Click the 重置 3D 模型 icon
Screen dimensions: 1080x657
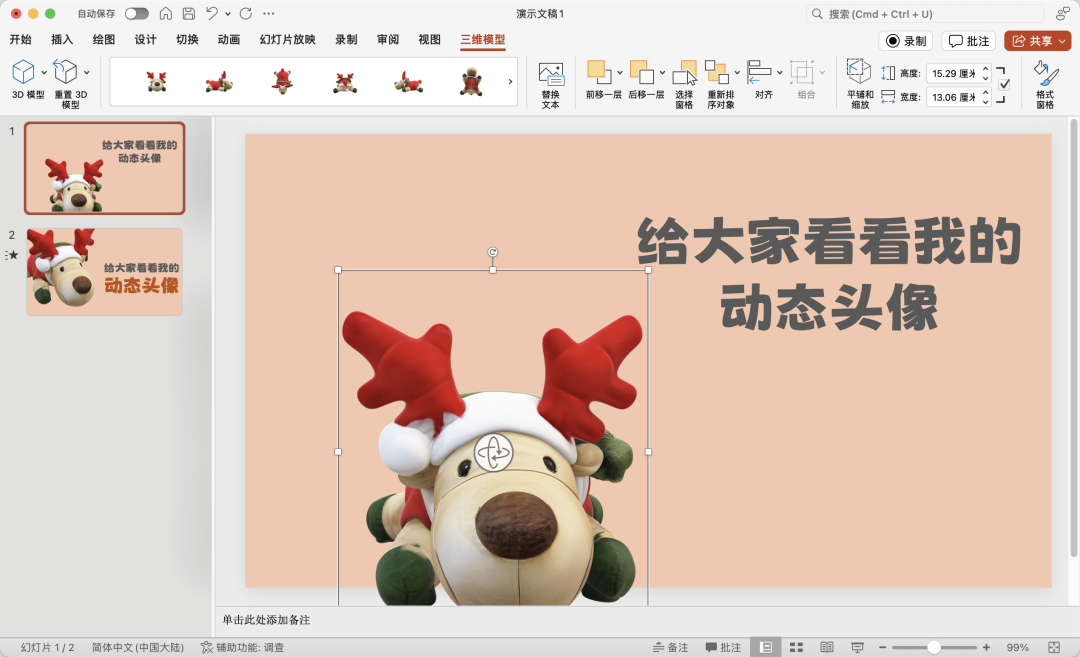click(x=65, y=72)
